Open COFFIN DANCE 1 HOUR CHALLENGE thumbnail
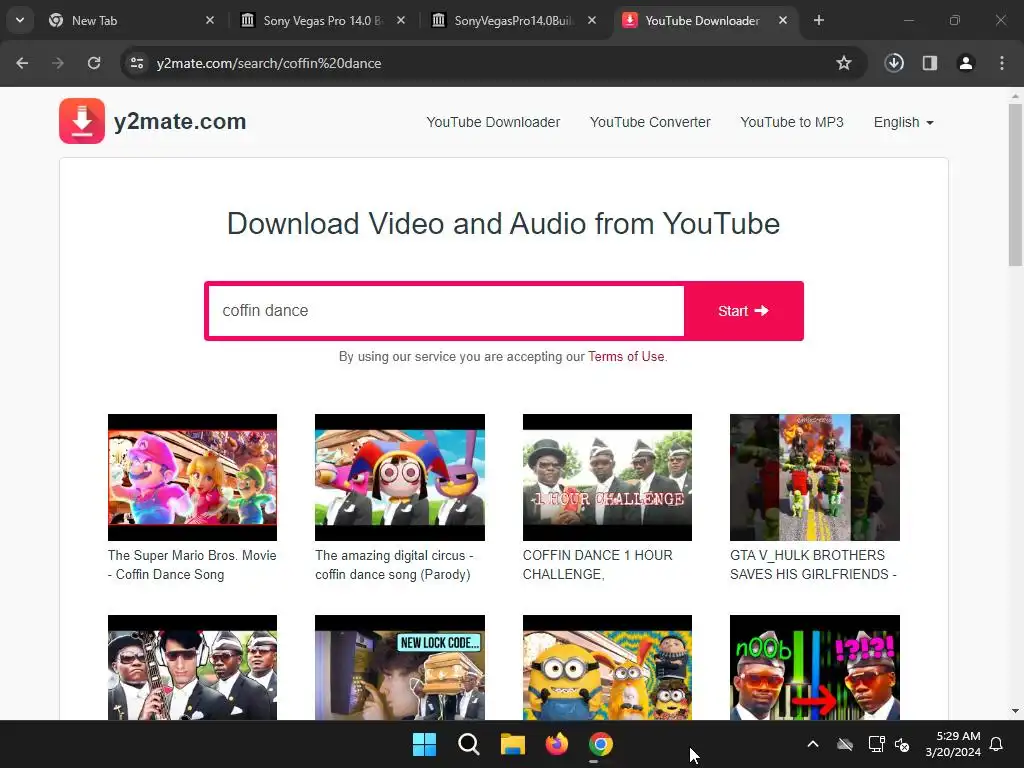1024x768 pixels. 607,477
